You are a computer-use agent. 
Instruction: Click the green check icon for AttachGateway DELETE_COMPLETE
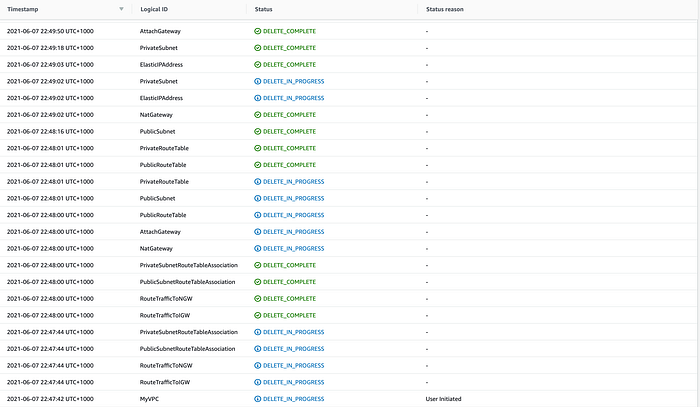(x=258, y=31)
